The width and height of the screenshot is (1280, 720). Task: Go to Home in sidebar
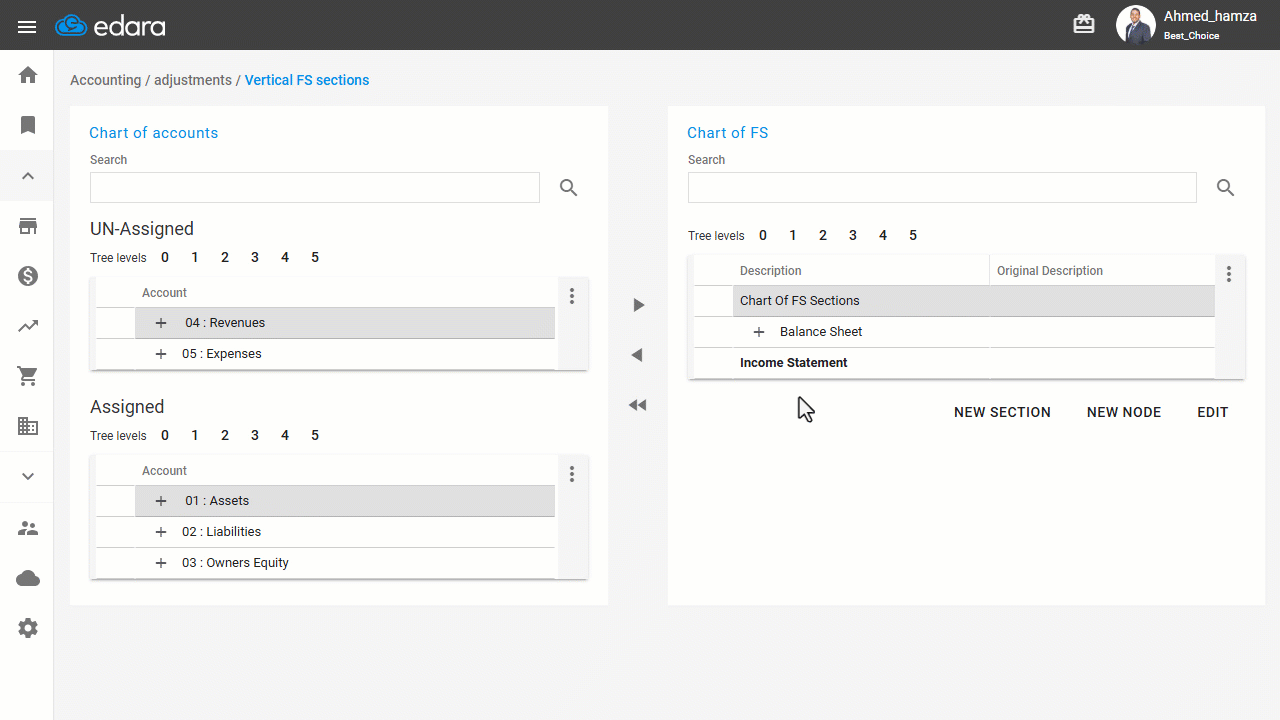[x=28, y=75]
